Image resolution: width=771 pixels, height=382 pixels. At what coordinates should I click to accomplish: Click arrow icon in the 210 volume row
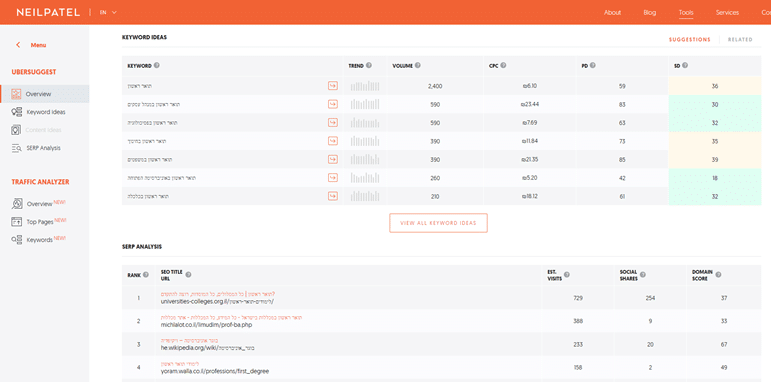click(x=333, y=196)
